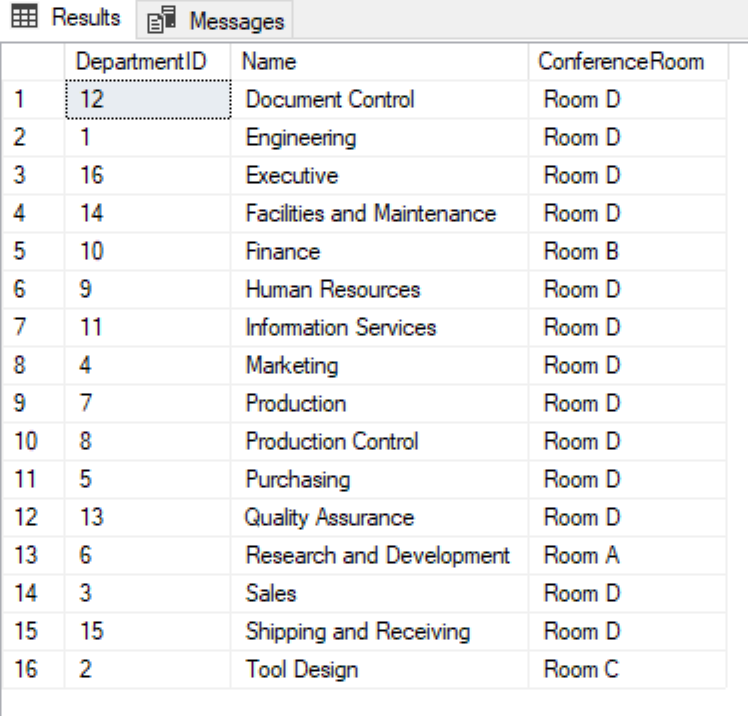
Task: Click the Facilities and Maintenance cell
Action: [x=379, y=213]
